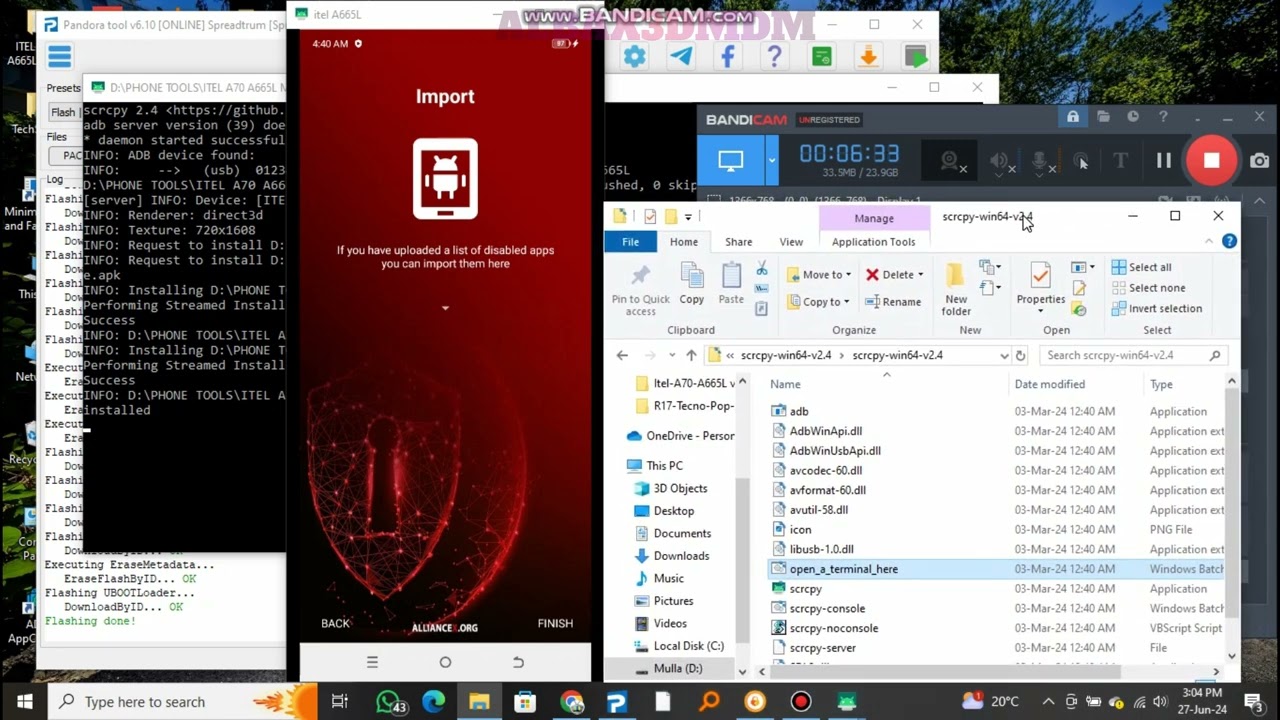Toggle Bandicam text overlay tool
This screenshot has width=1280, height=720.
click(x=1121, y=160)
